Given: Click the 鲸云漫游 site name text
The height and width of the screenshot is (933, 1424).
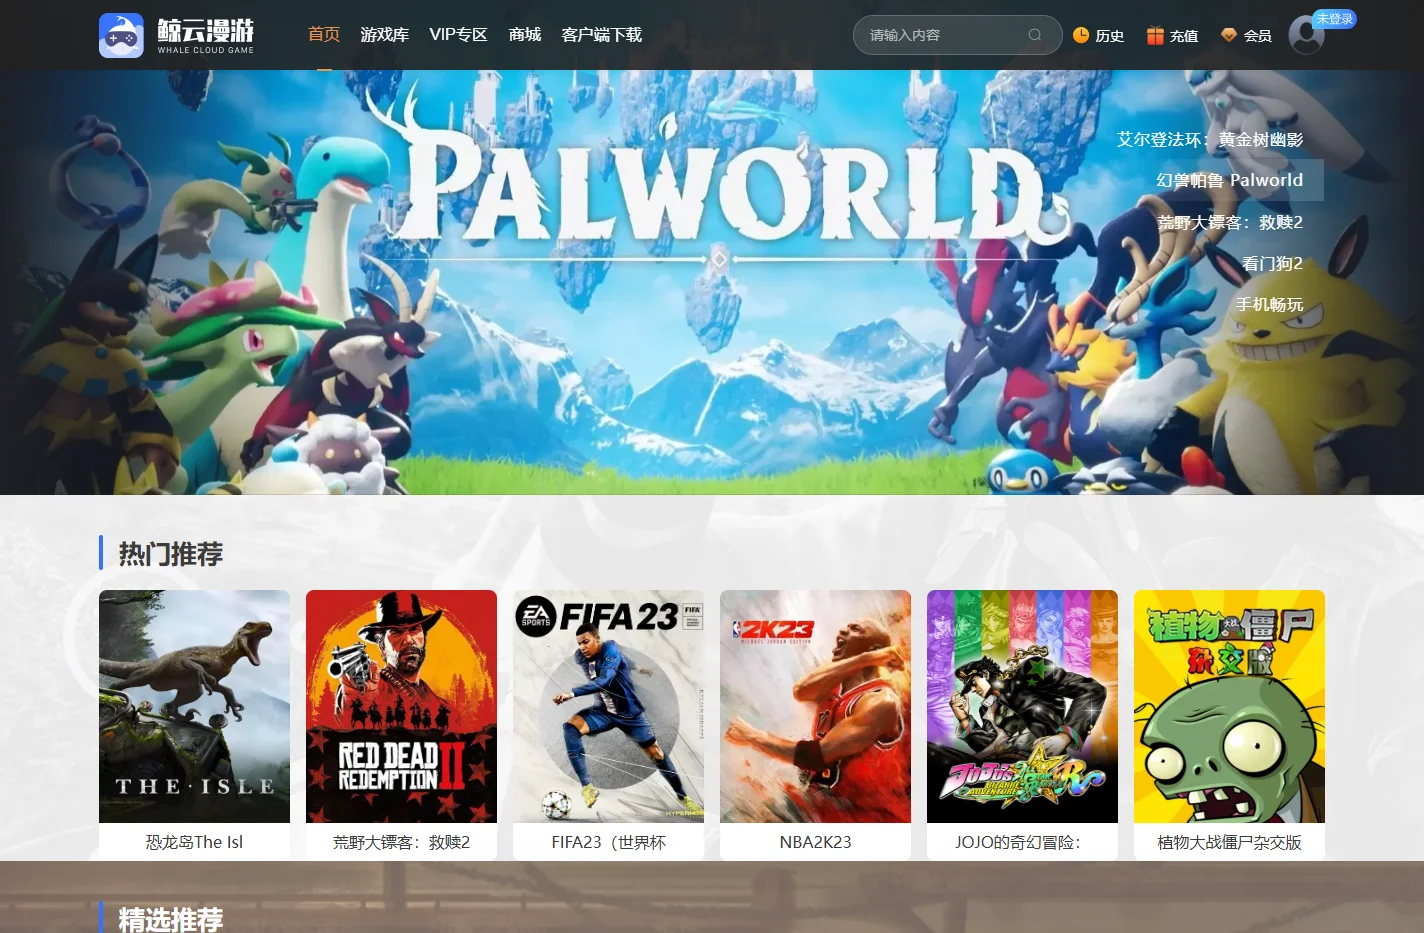Looking at the screenshot, I should click(x=205, y=29).
